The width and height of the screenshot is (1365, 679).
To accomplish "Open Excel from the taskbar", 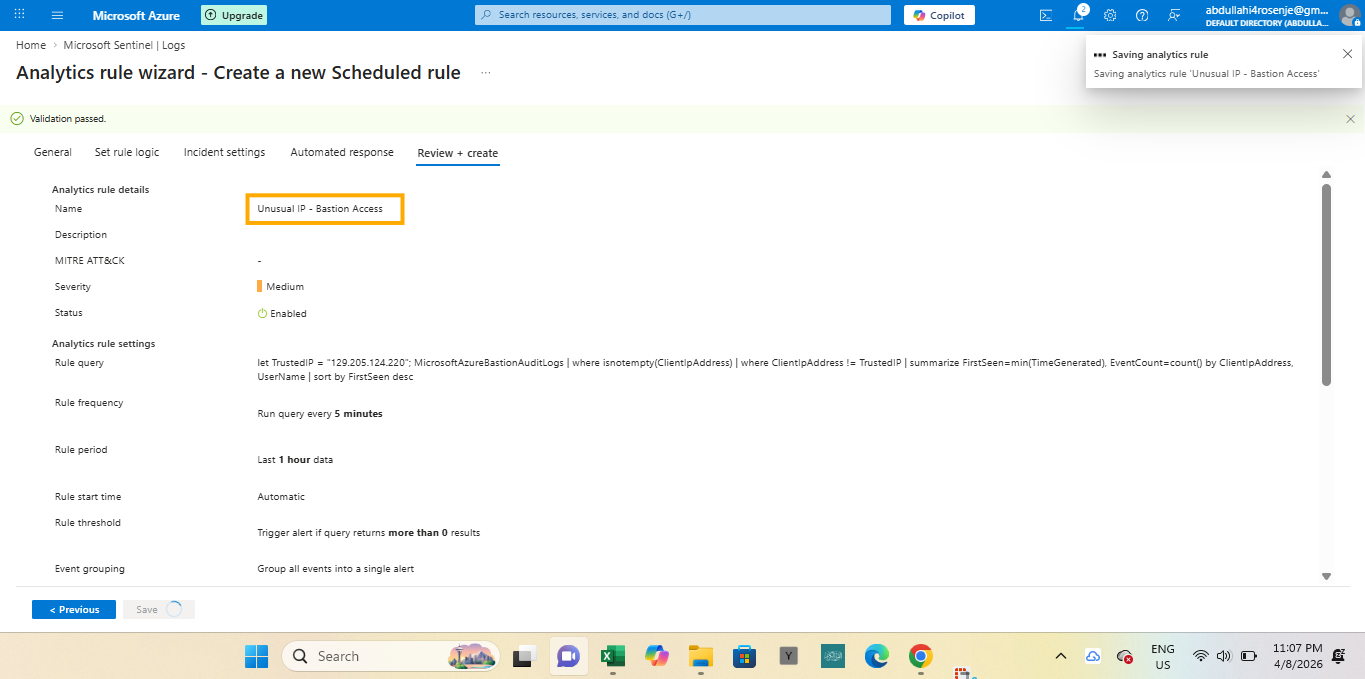I will point(612,656).
